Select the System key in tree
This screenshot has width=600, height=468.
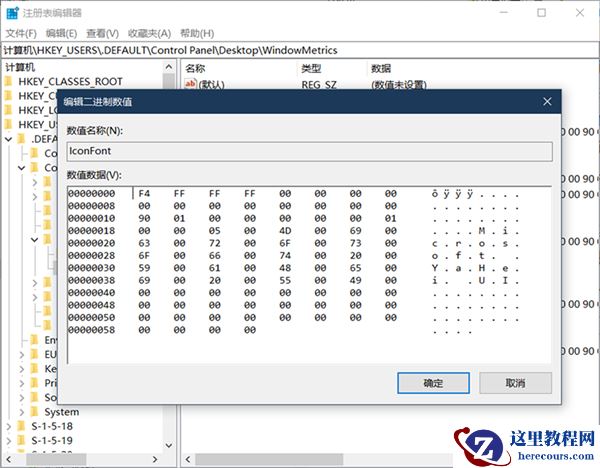click(x=62, y=412)
